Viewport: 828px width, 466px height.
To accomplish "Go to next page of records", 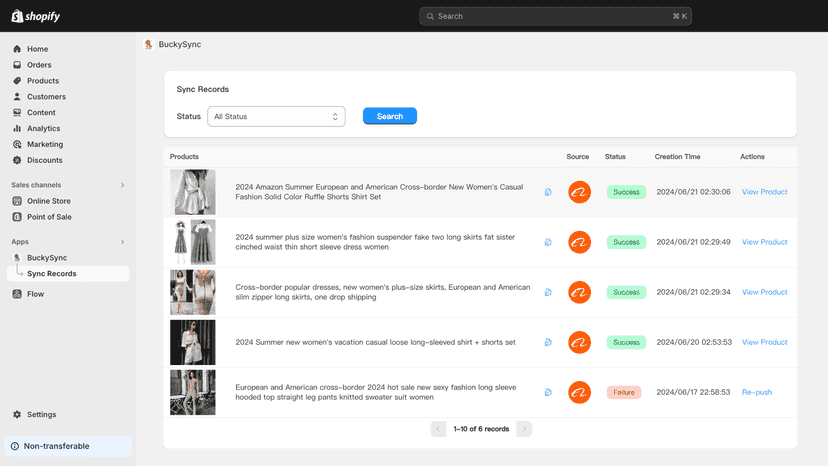I will [524, 429].
